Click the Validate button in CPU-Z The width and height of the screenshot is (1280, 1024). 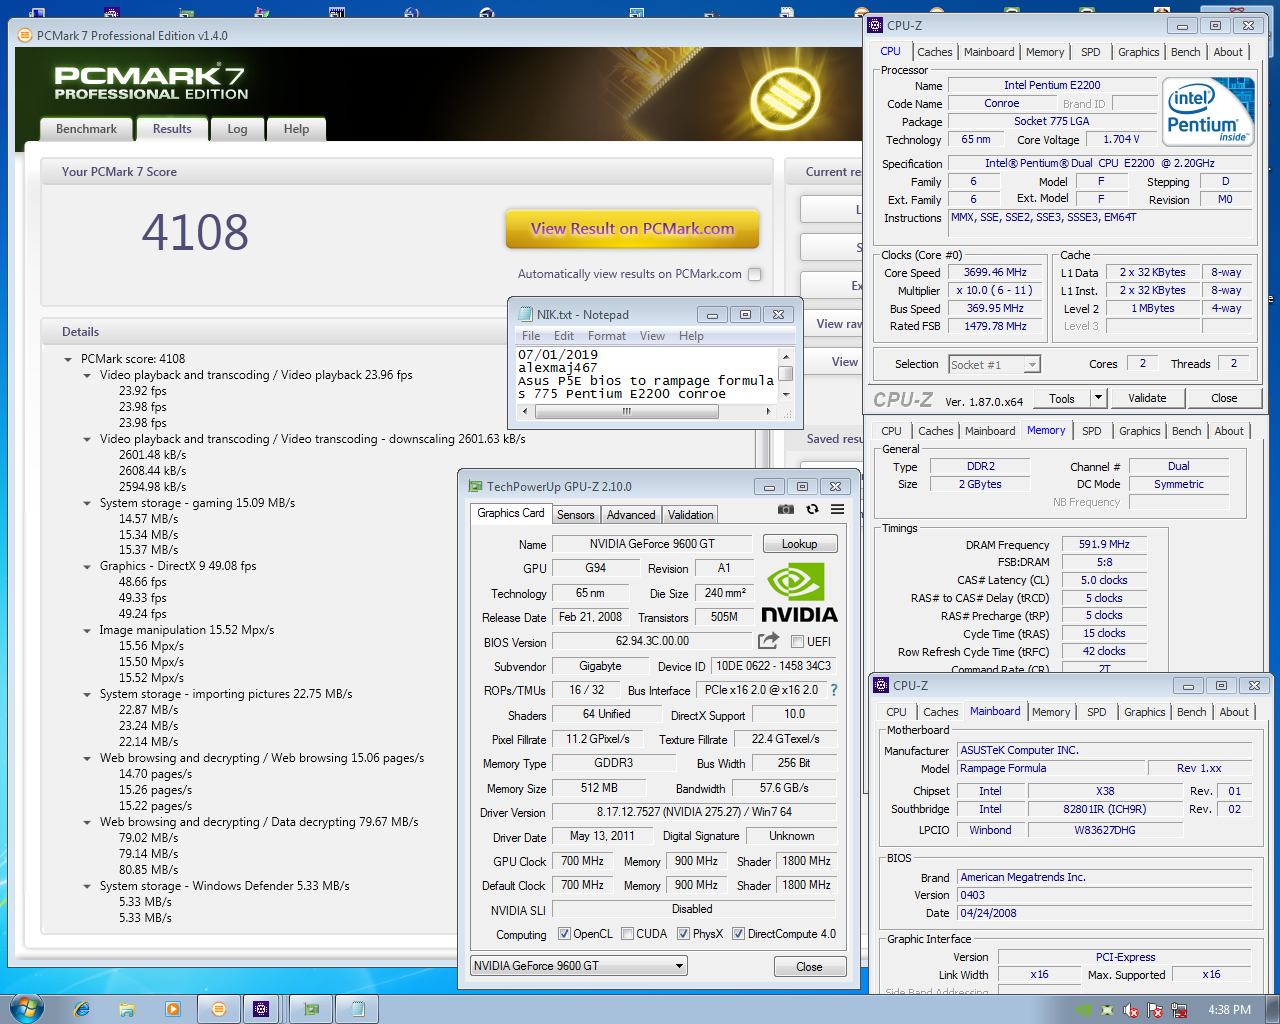click(1147, 398)
